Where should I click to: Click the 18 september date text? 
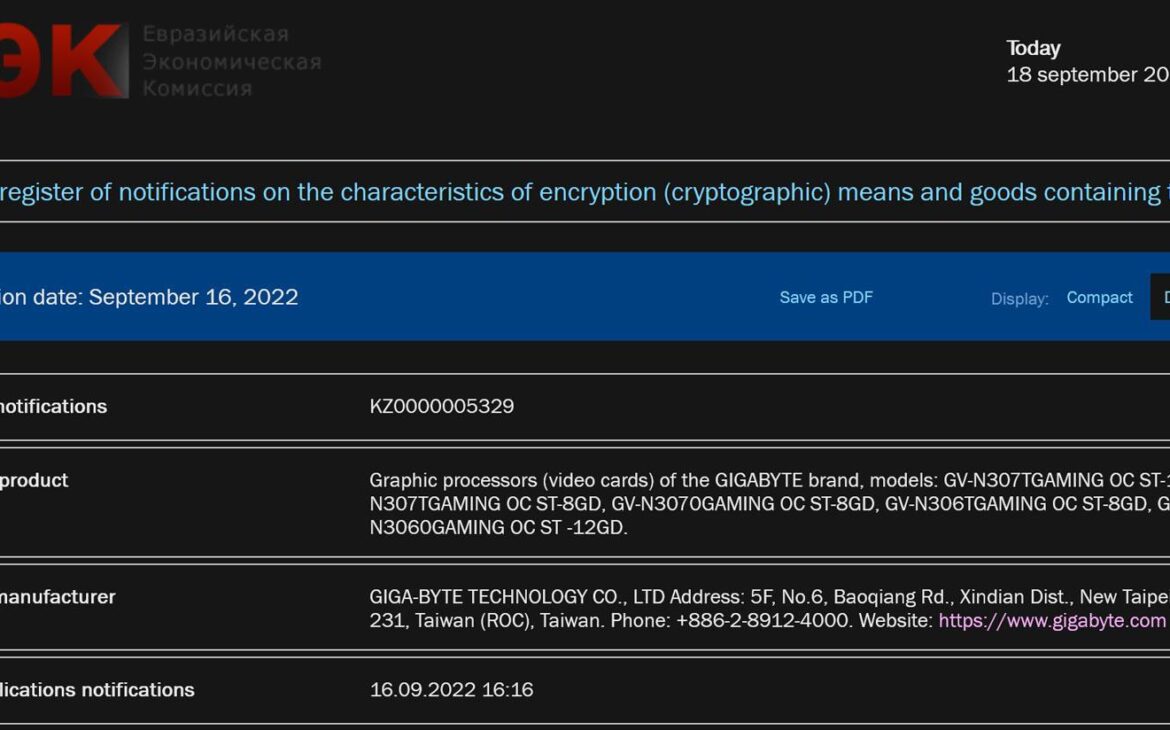(1087, 75)
